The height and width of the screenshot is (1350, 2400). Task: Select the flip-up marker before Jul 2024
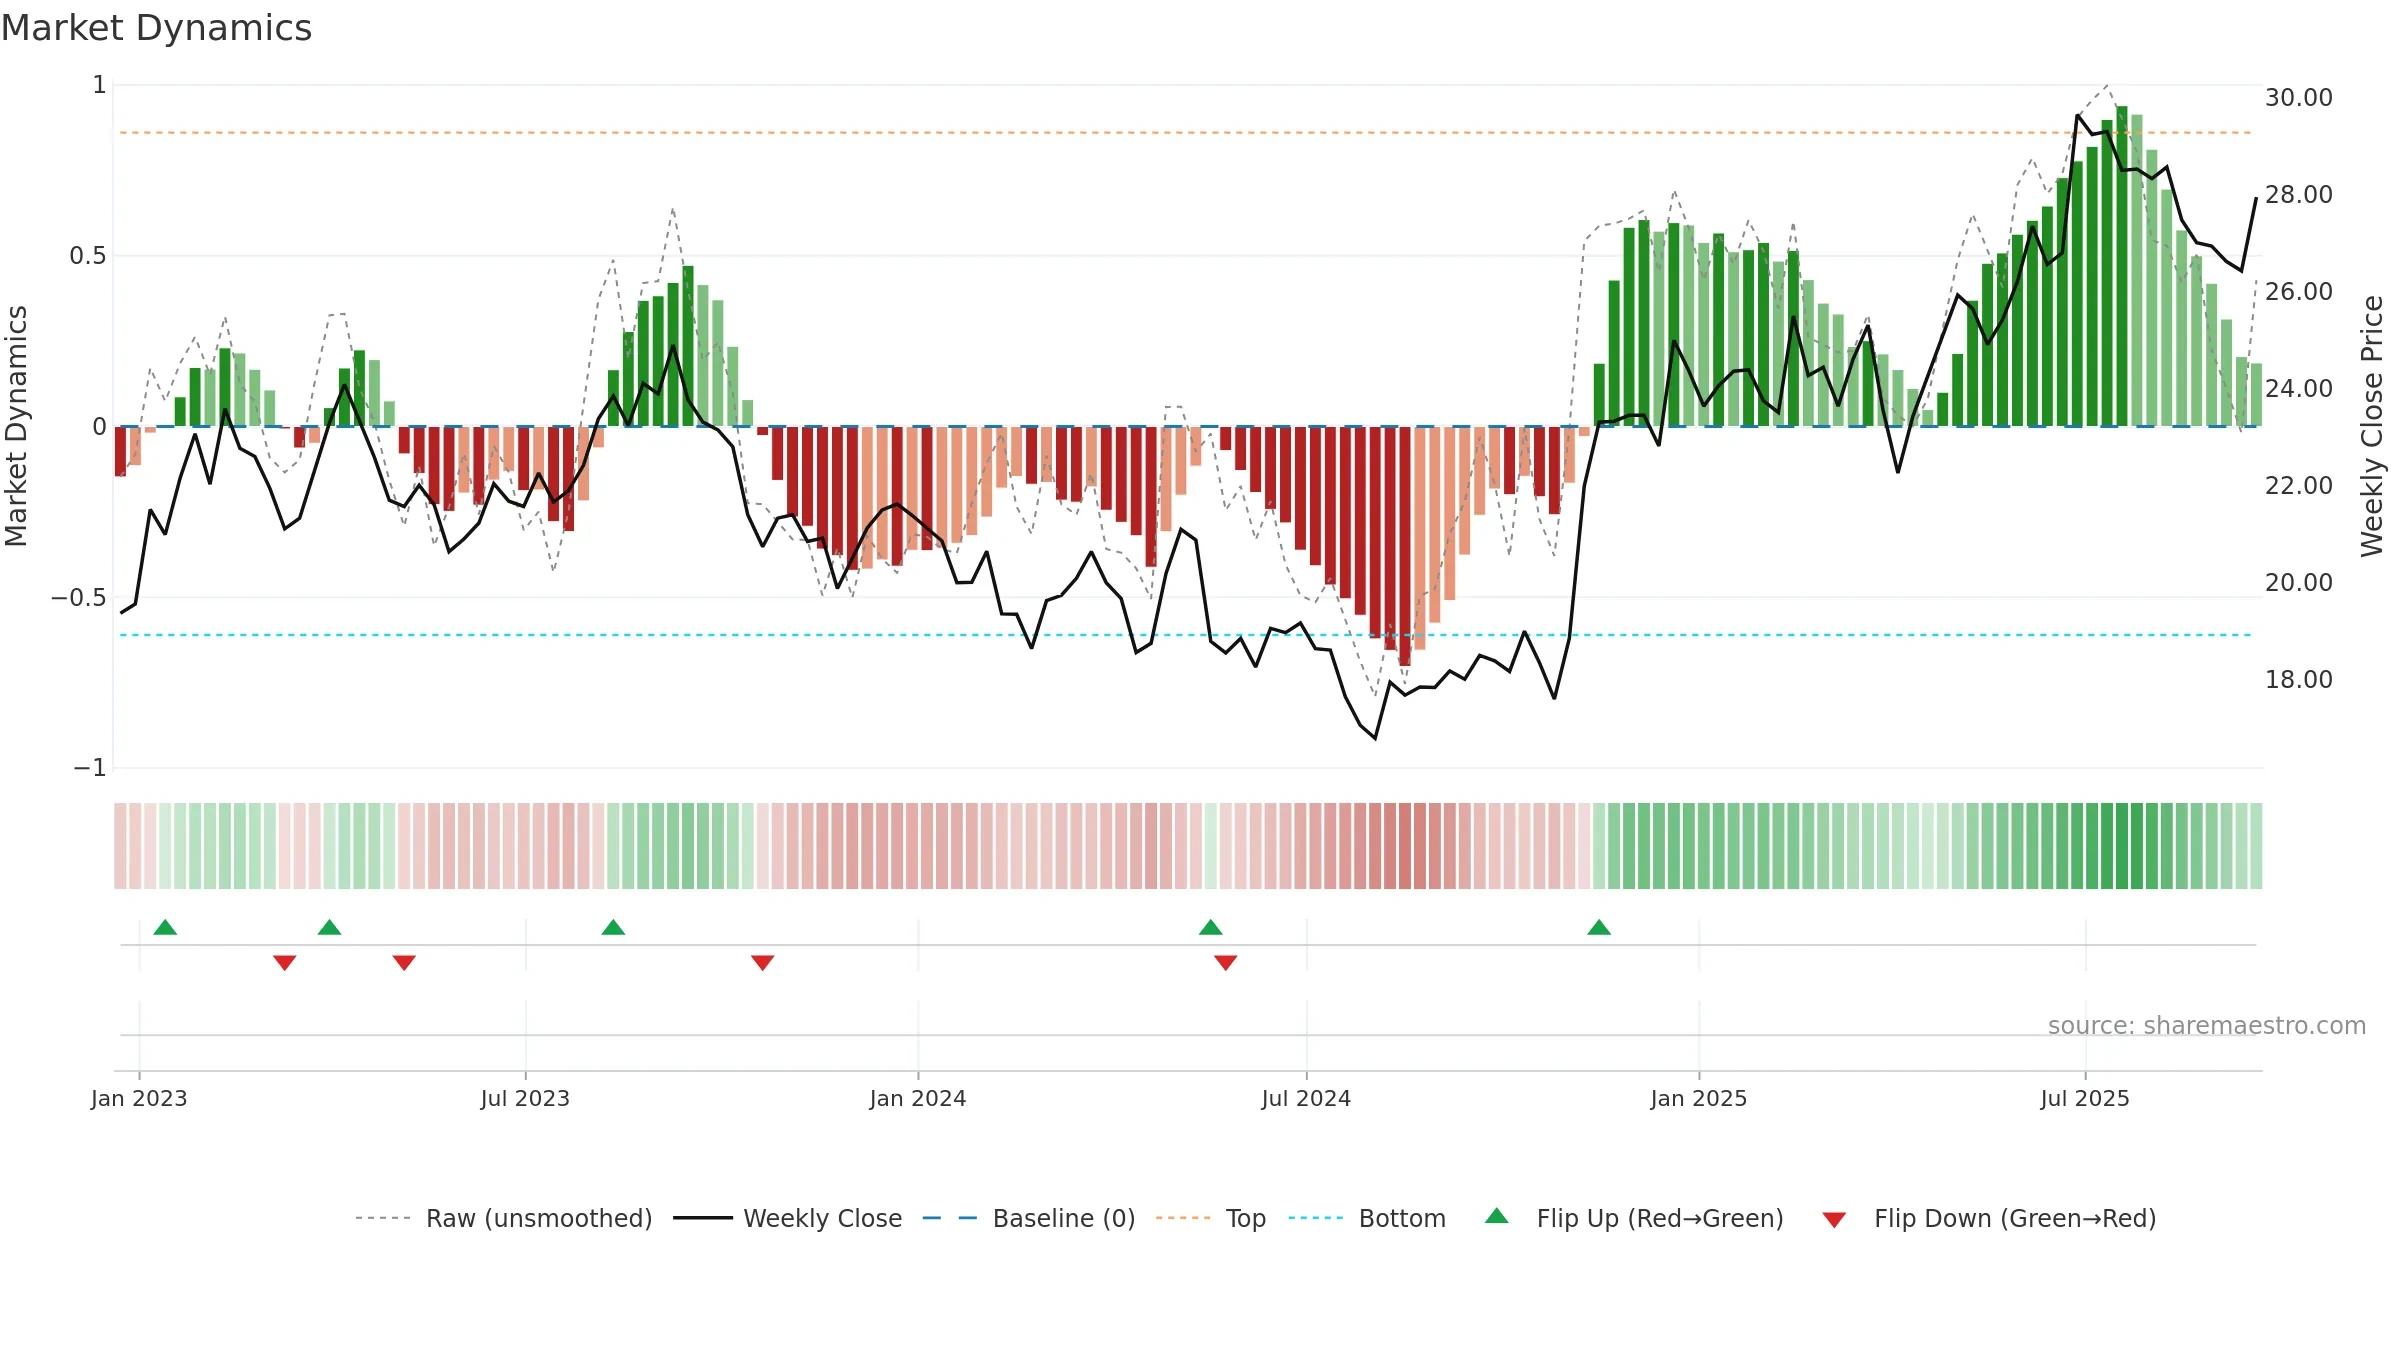(1211, 927)
